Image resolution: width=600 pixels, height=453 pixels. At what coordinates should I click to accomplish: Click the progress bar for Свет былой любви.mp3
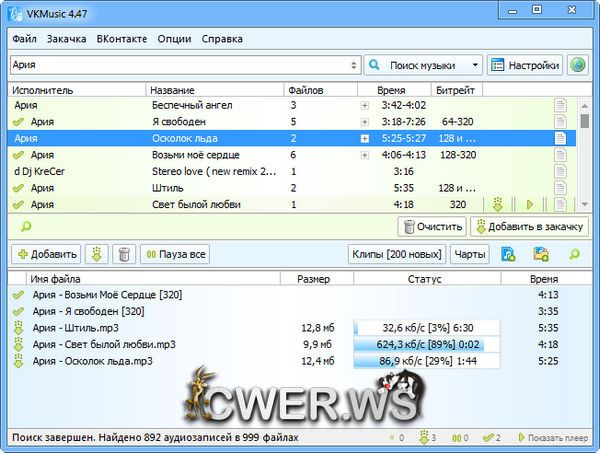426,343
